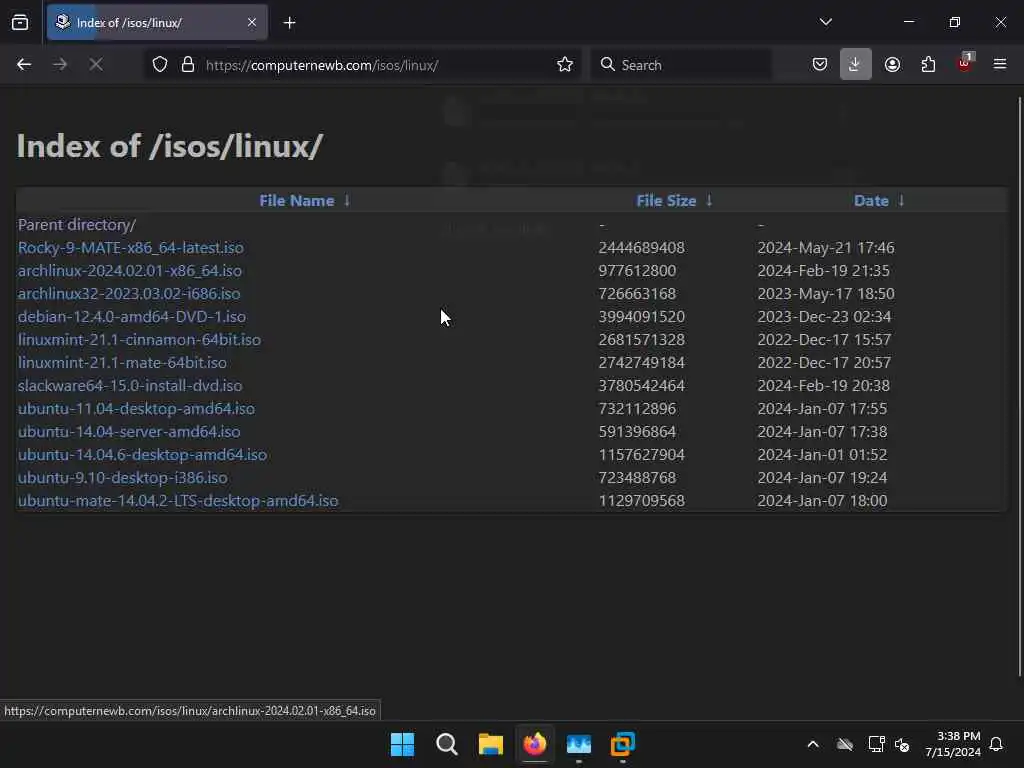1024x768 pixels.
Task: Open File Explorer from taskbar
Action: pyautogui.click(x=490, y=744)
